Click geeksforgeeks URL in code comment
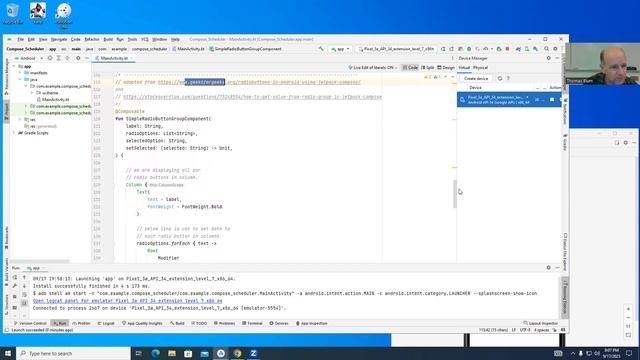640x360 pixels. tap(259, 82)
